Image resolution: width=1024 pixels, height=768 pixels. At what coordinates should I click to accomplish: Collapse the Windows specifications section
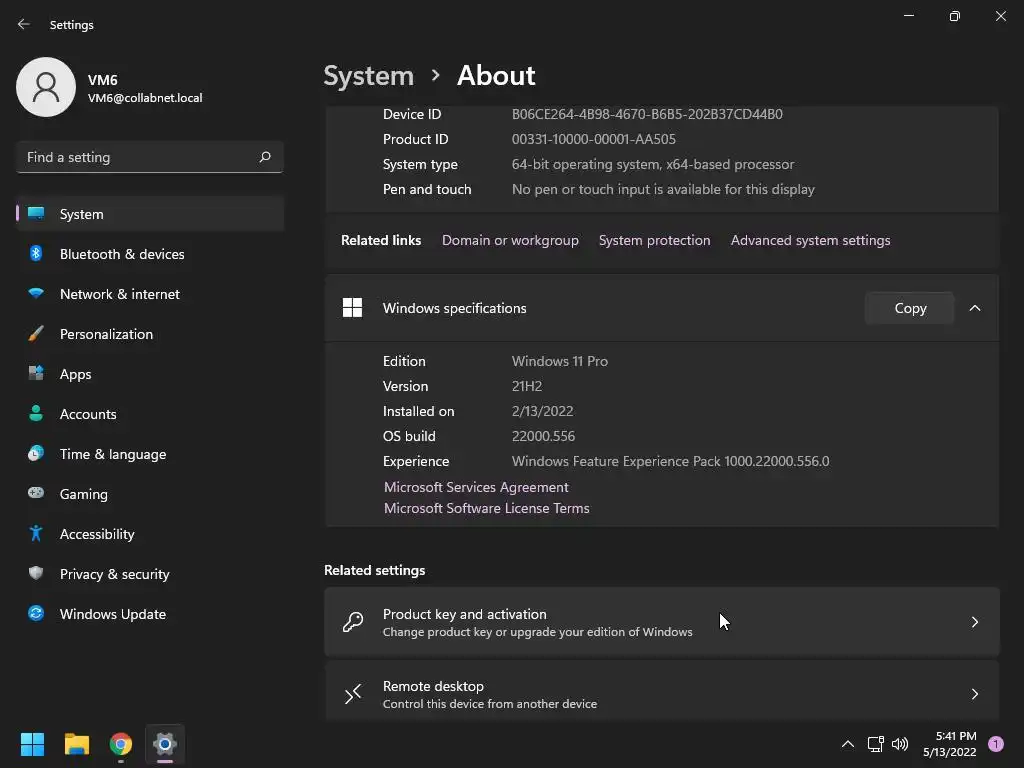click(974, 308)
